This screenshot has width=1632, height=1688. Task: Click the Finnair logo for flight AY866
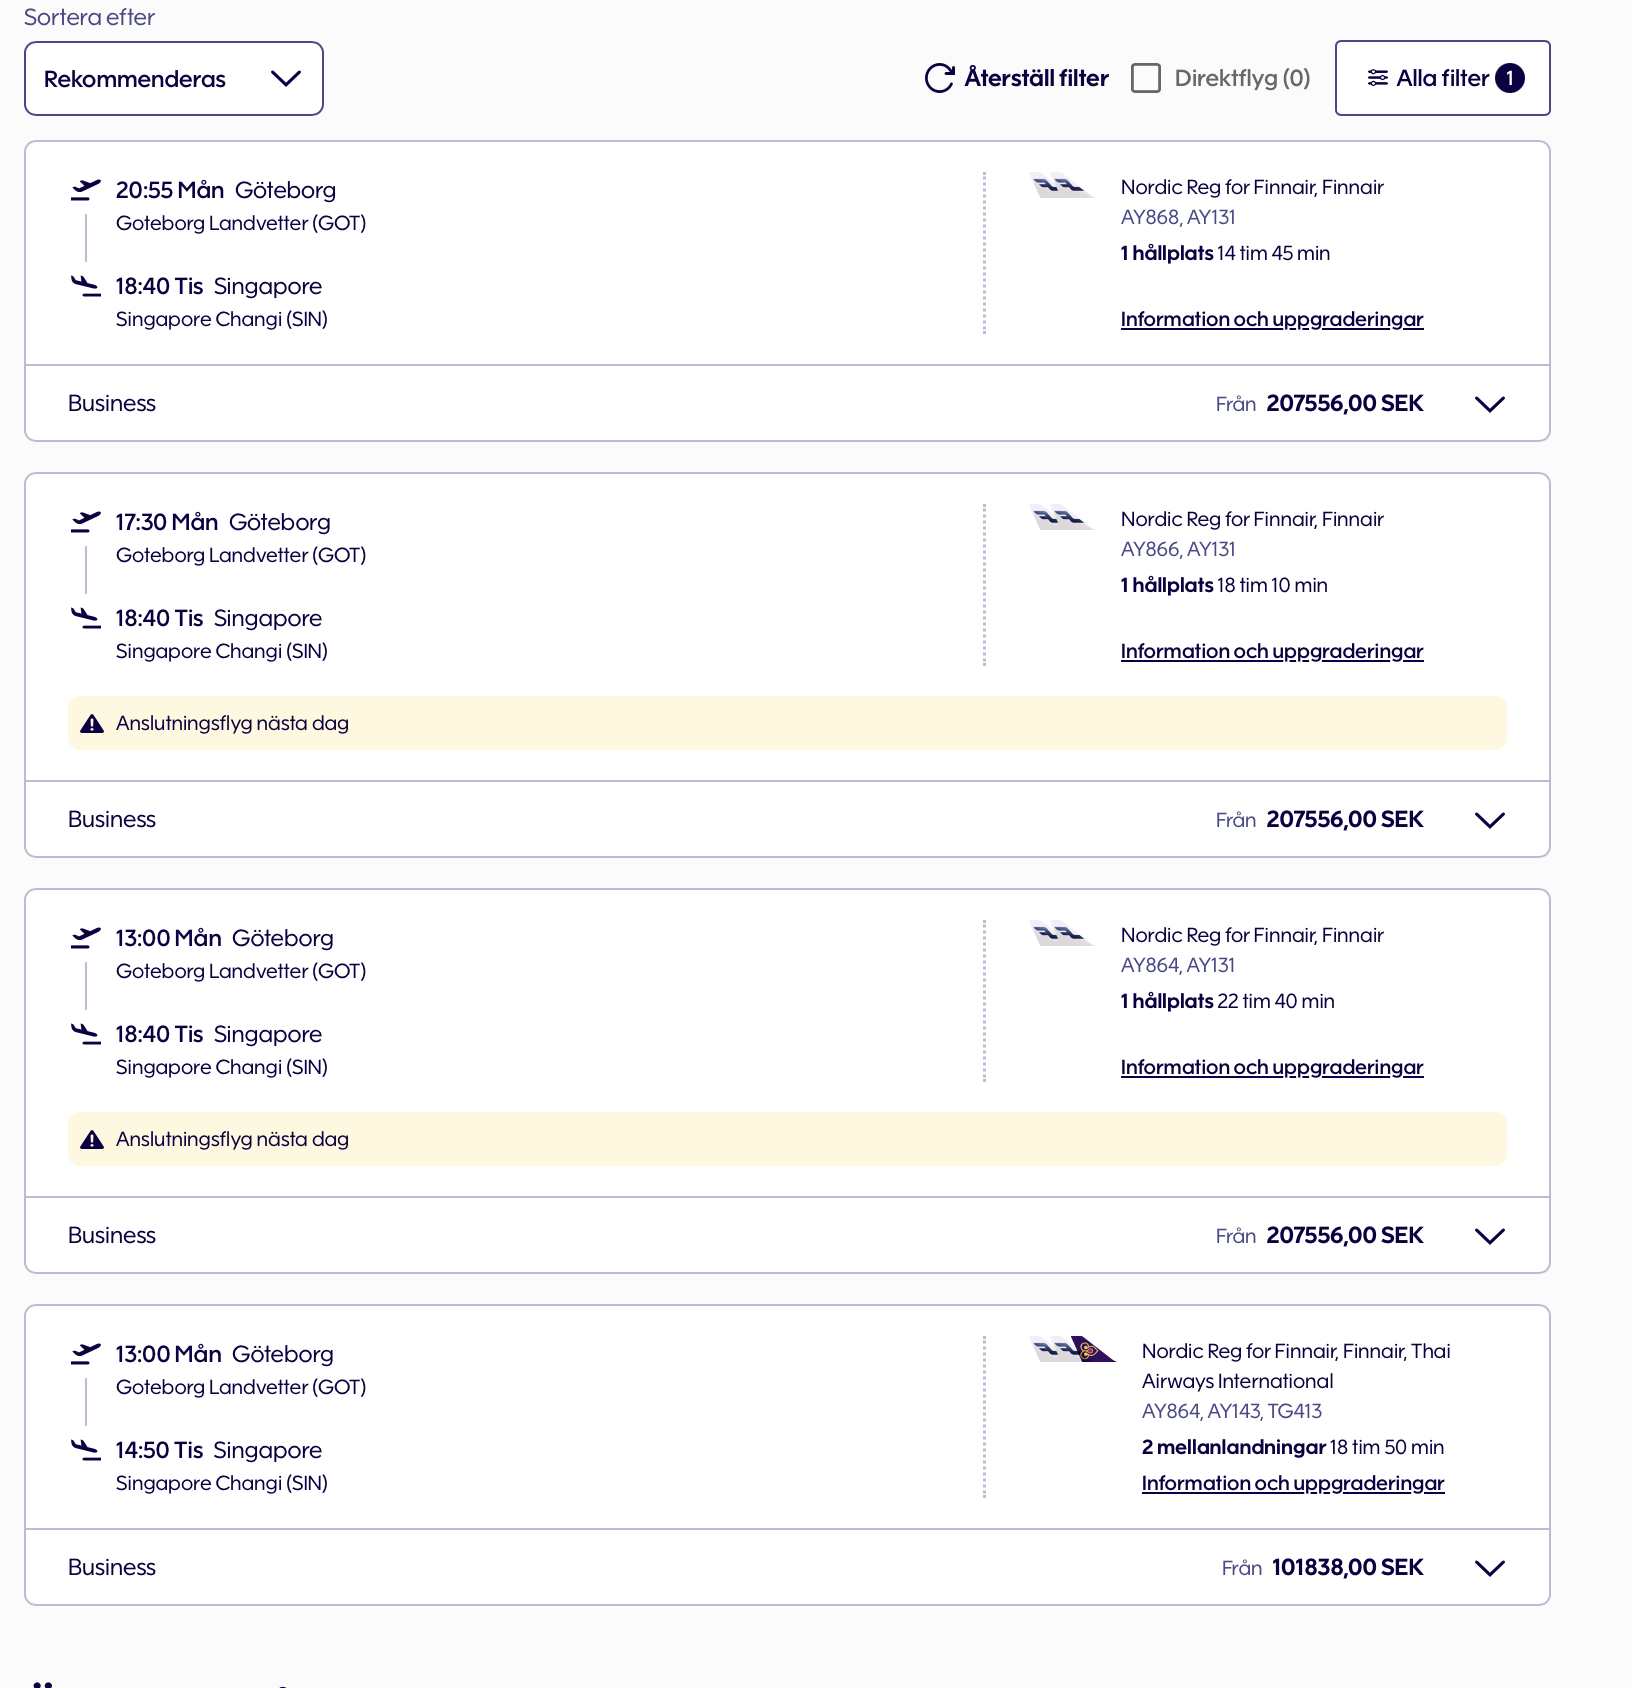pos(1060,518)
